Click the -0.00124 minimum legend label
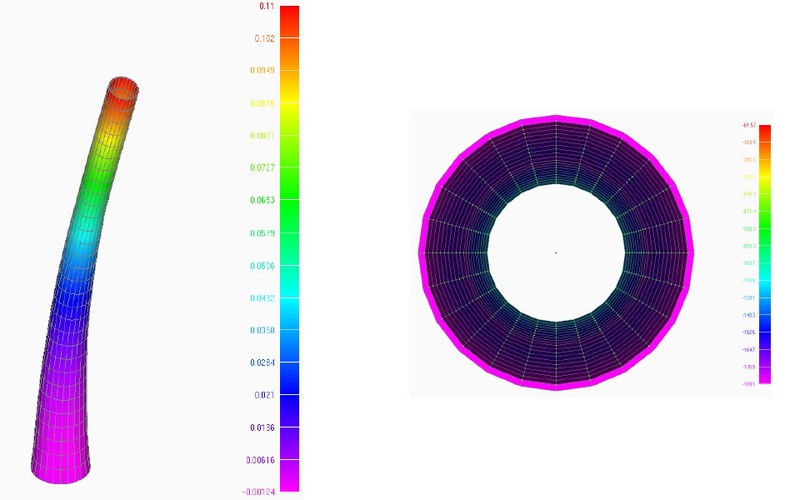 tap(258, 492)
